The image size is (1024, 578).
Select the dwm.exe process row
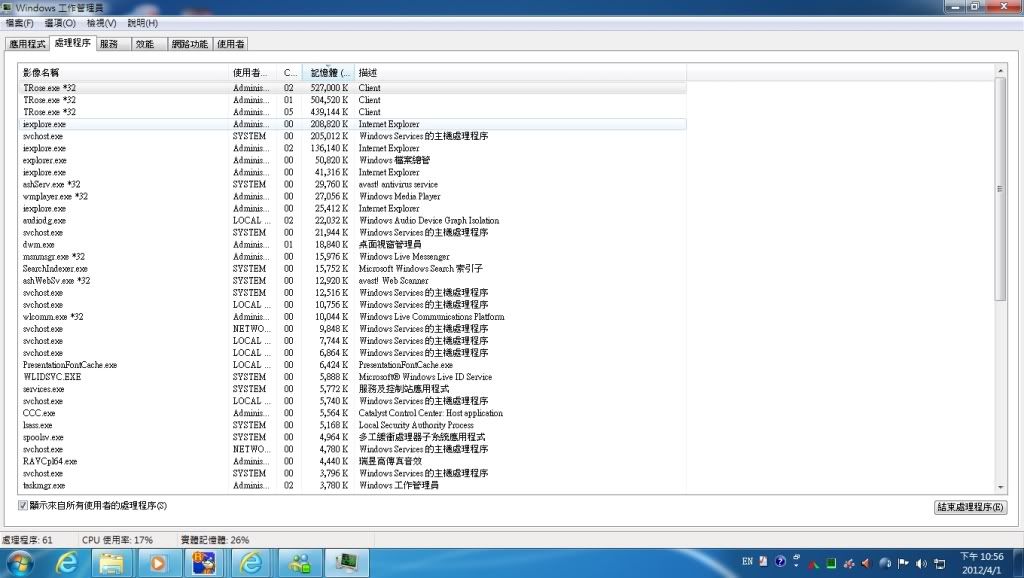[353, 244]
